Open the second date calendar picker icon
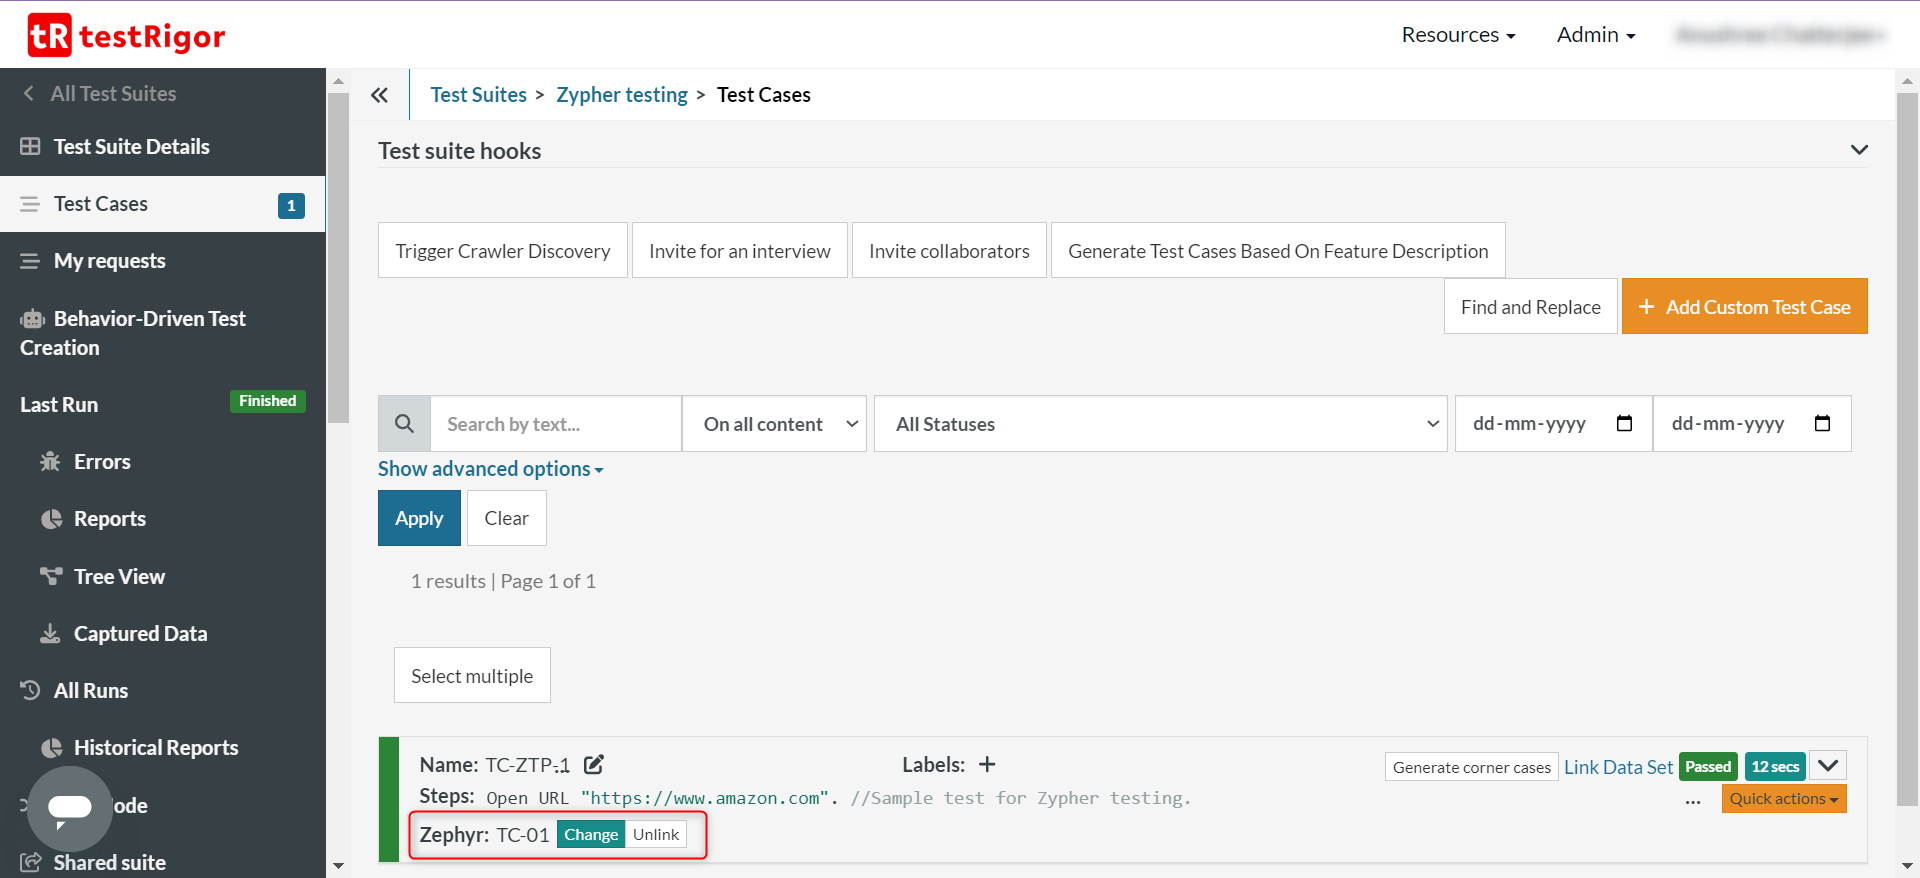Viewport: 1920px width, 878px height. point(1822,424)
